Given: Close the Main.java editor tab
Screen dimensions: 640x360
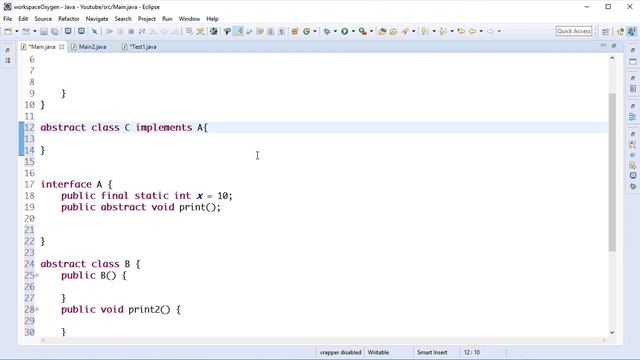Looking at the screenshot, I should coord(62,47).
